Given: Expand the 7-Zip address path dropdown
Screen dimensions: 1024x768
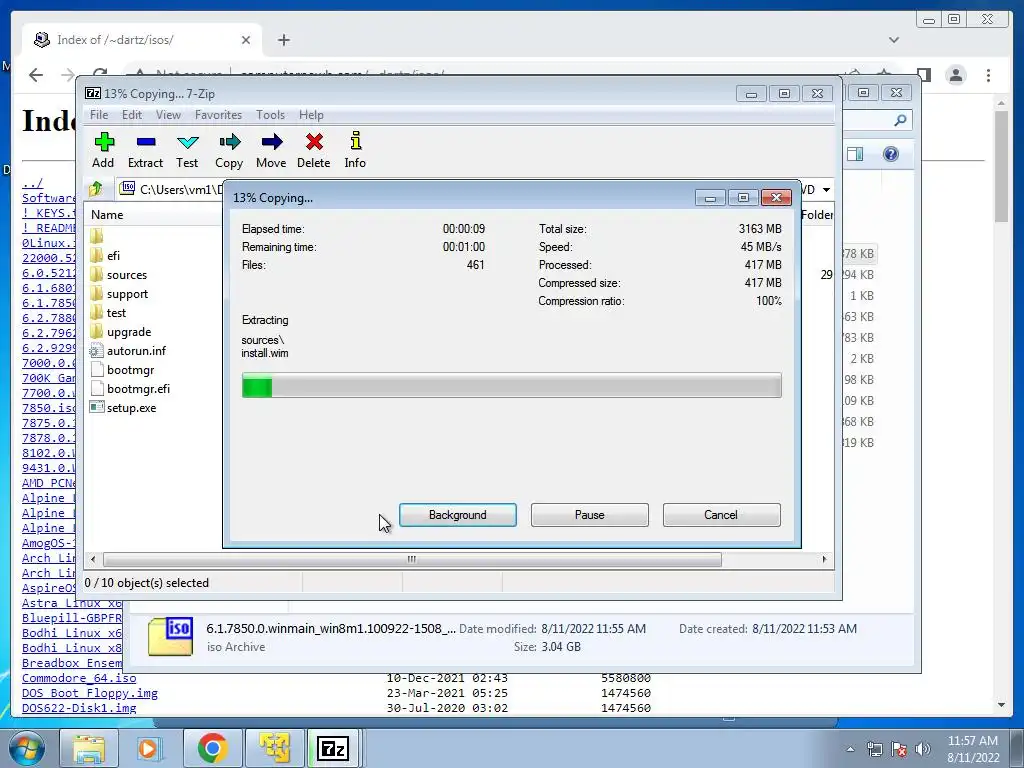Looking at the screenshot, I should click(x=826, y=189).
